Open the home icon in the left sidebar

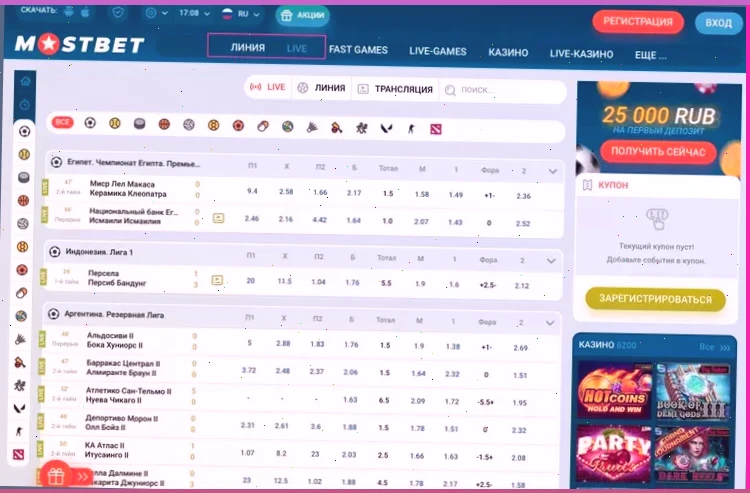click(x=25, y=81)
